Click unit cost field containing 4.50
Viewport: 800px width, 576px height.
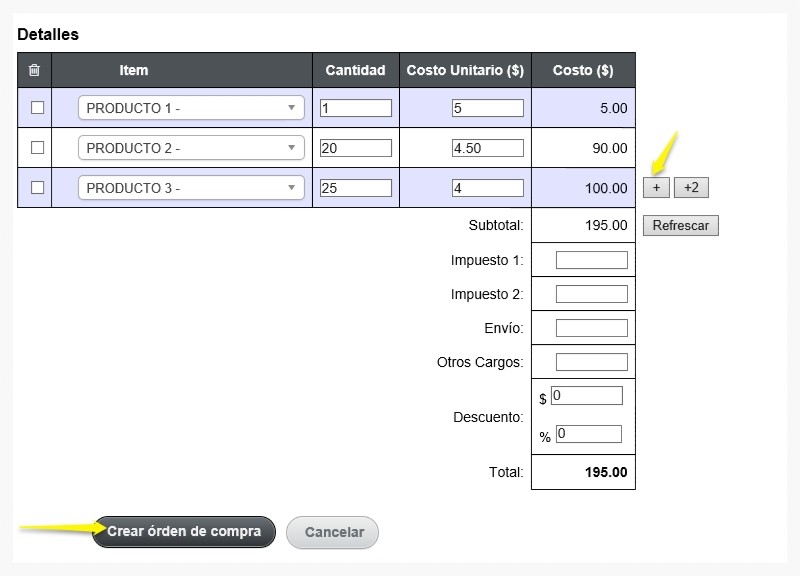point(488,148)
